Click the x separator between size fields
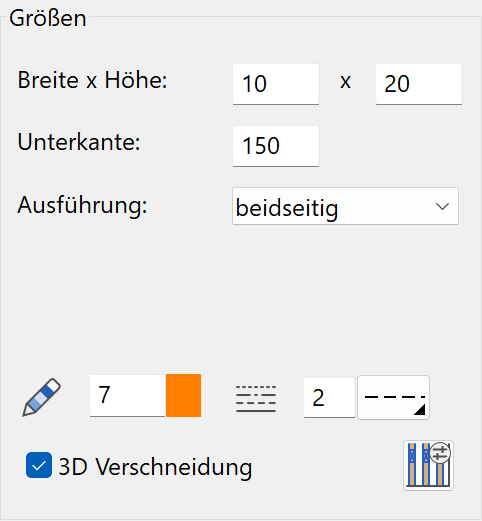Viewport: 482px width, 521px height. pos(346,82)
